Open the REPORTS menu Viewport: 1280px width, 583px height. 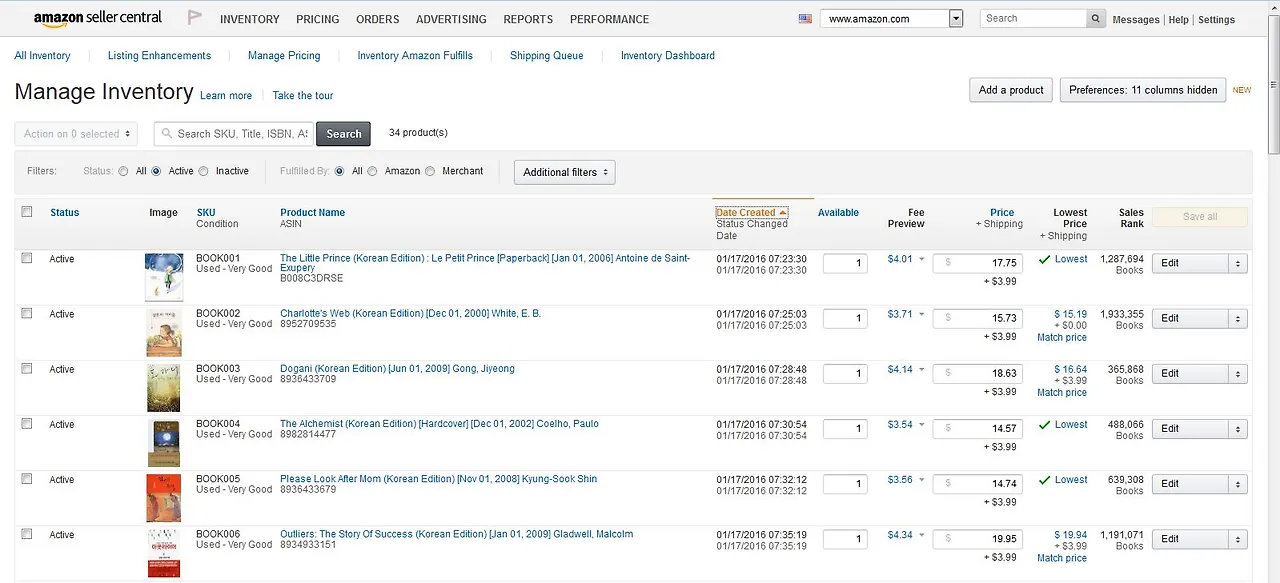tap(528, 19)
